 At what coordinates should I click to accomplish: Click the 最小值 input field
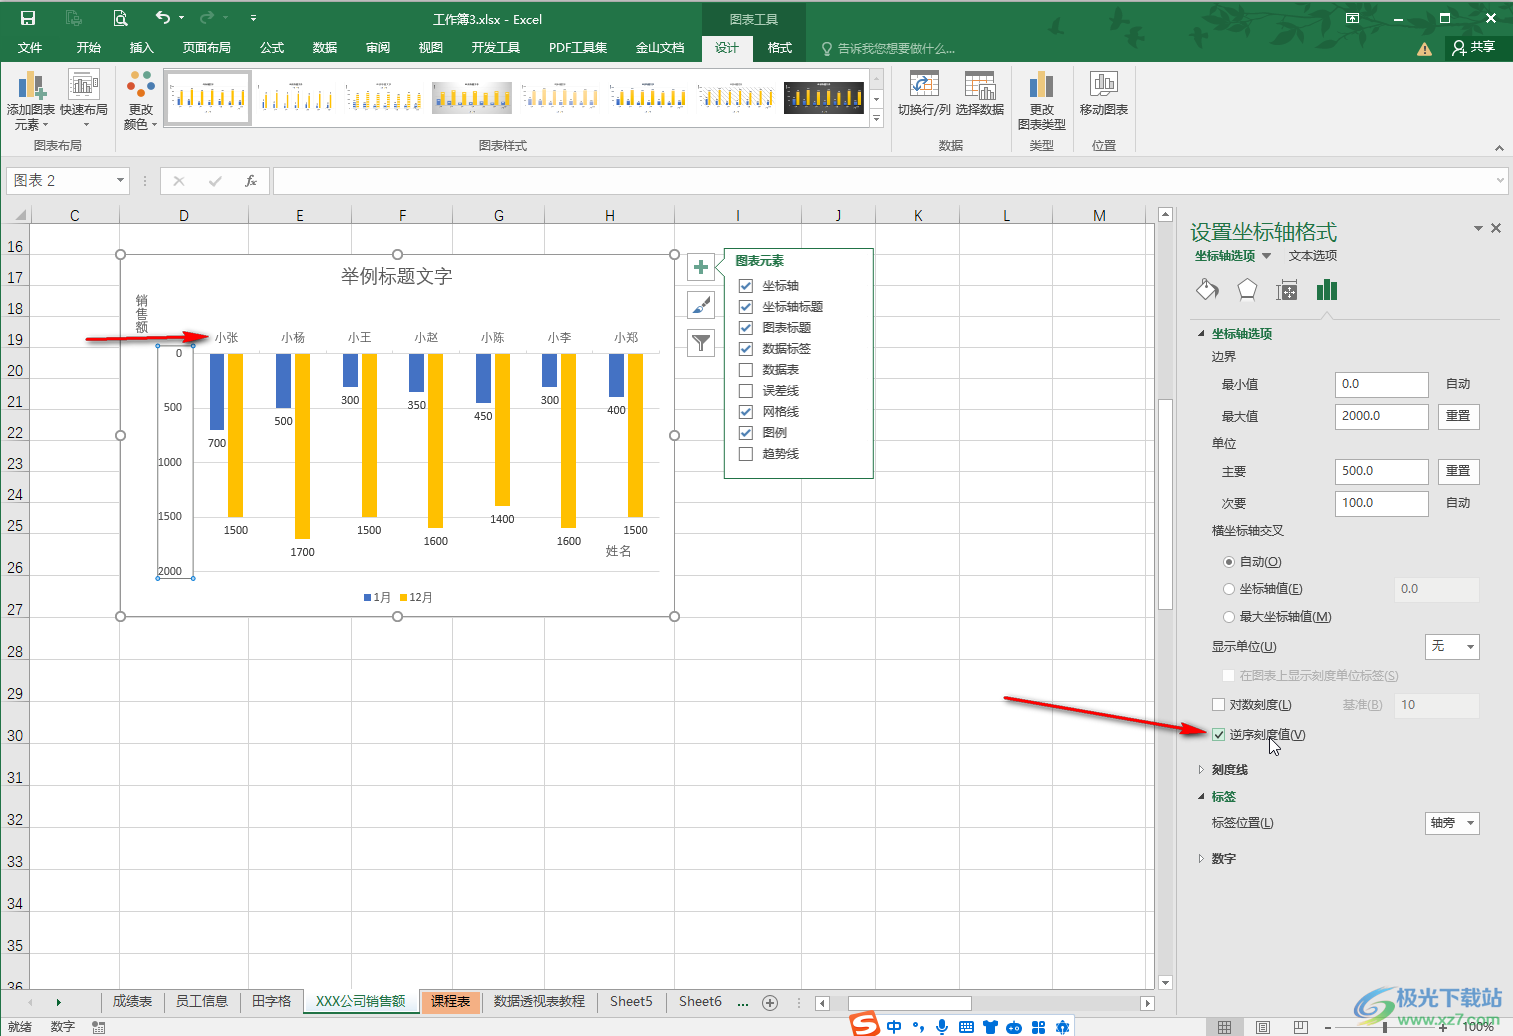click(x=1382, y=384)
